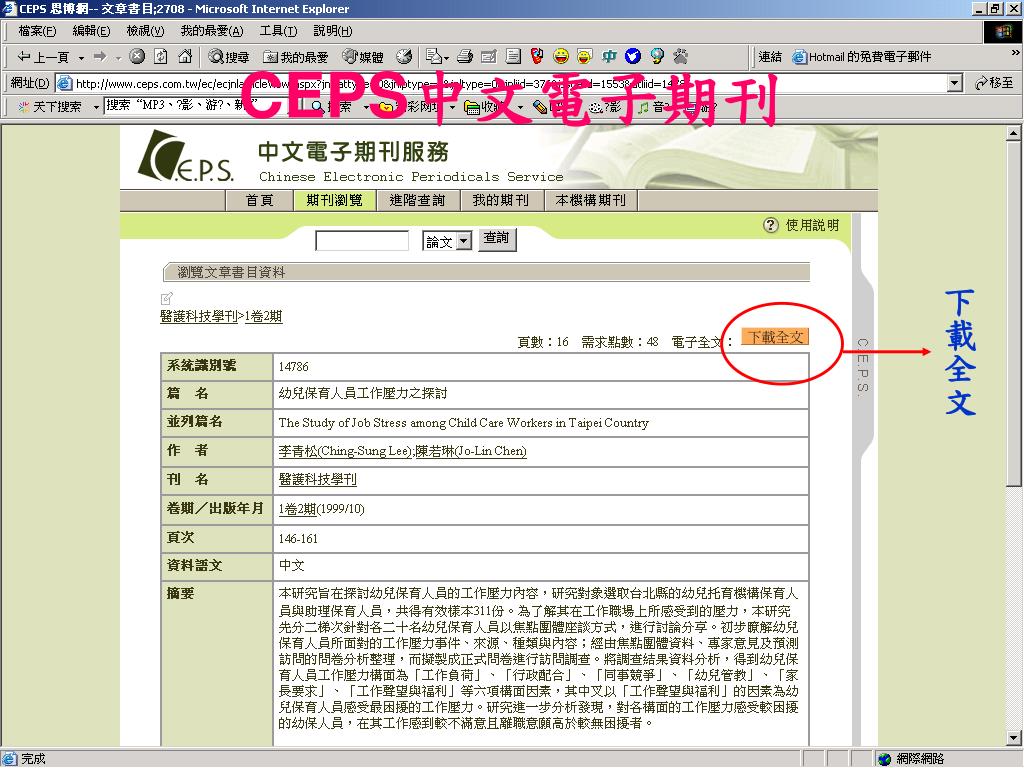Click the Discuss toolbar icon

point(513,57)
